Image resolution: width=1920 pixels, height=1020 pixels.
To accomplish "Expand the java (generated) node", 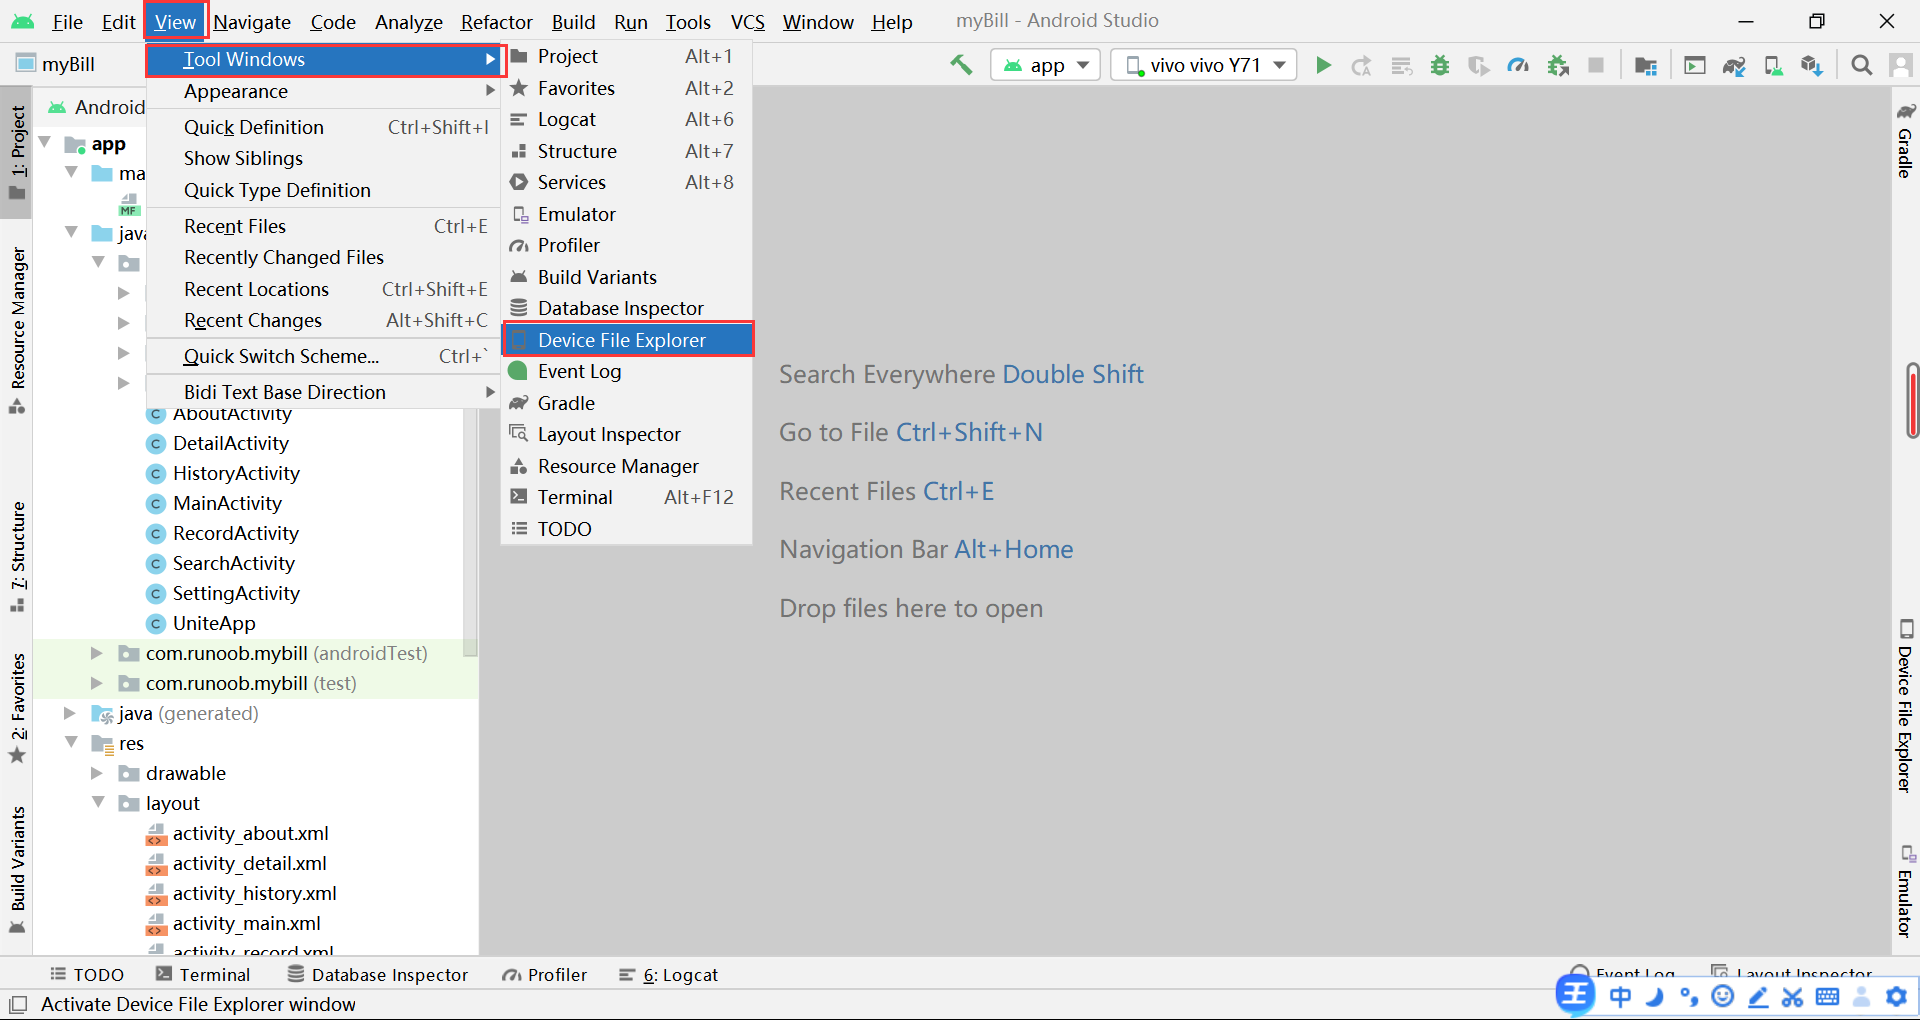I will [70, 713].
